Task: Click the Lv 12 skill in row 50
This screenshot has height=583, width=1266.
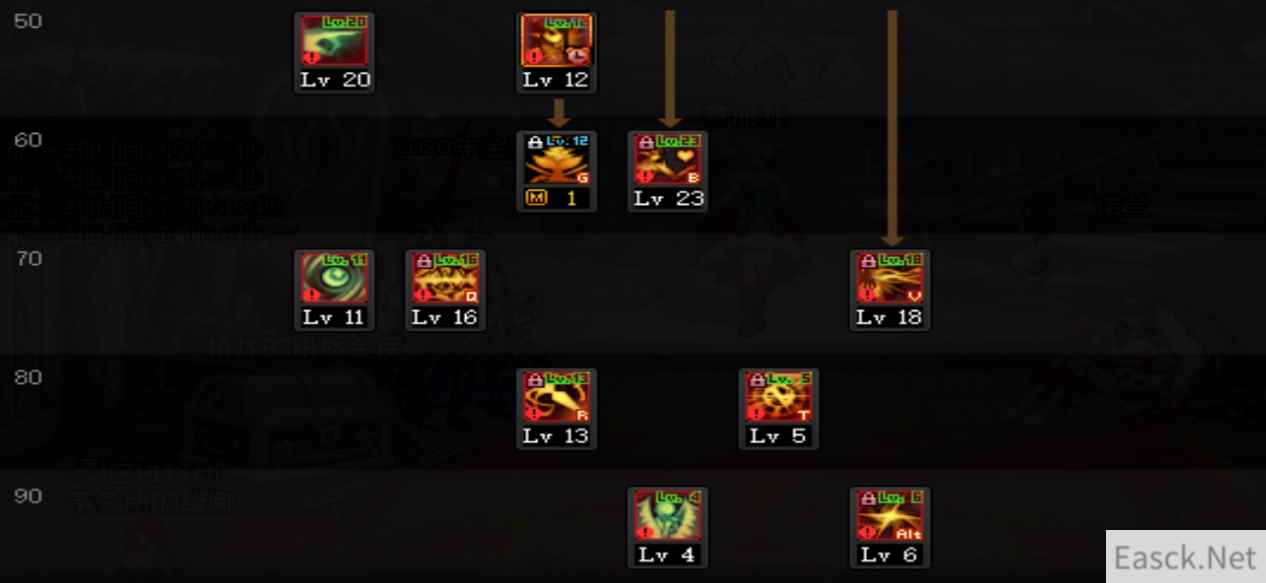Action: pos(557,41)
